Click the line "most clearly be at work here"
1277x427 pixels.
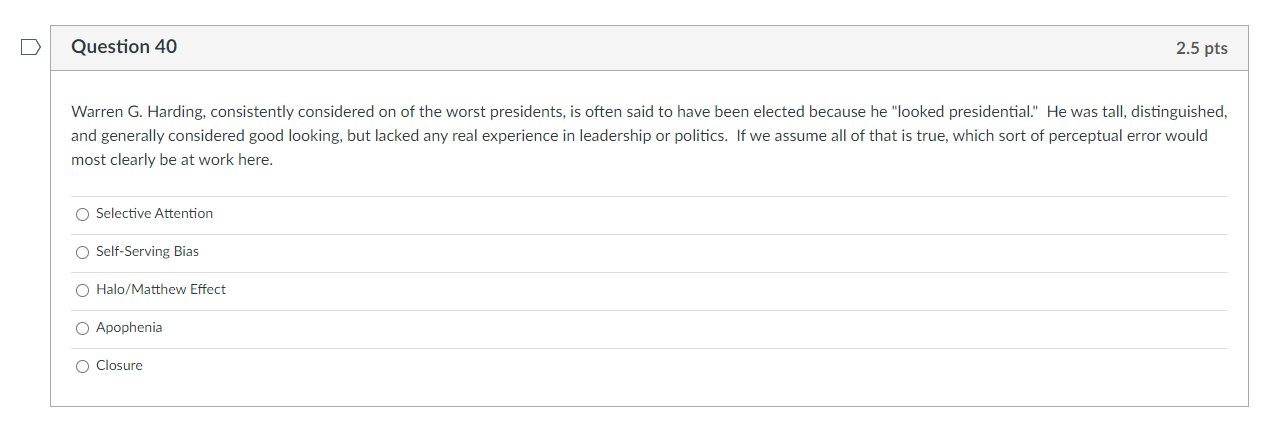pos(171,160)
